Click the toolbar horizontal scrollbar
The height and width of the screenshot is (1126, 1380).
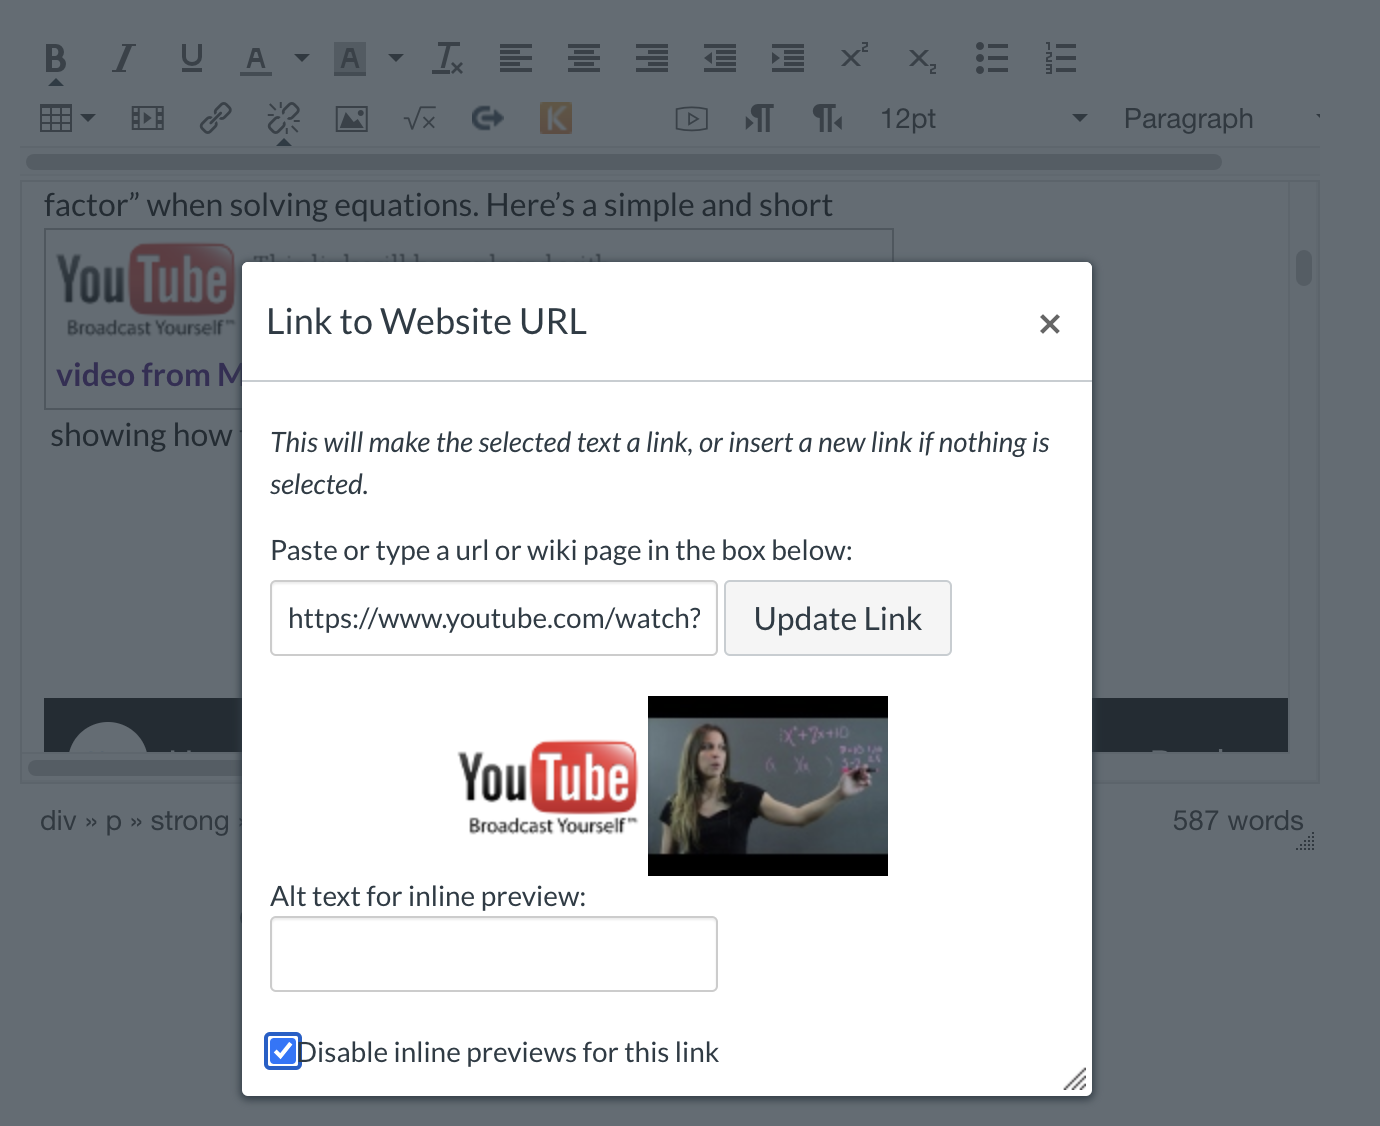(624, 162)
